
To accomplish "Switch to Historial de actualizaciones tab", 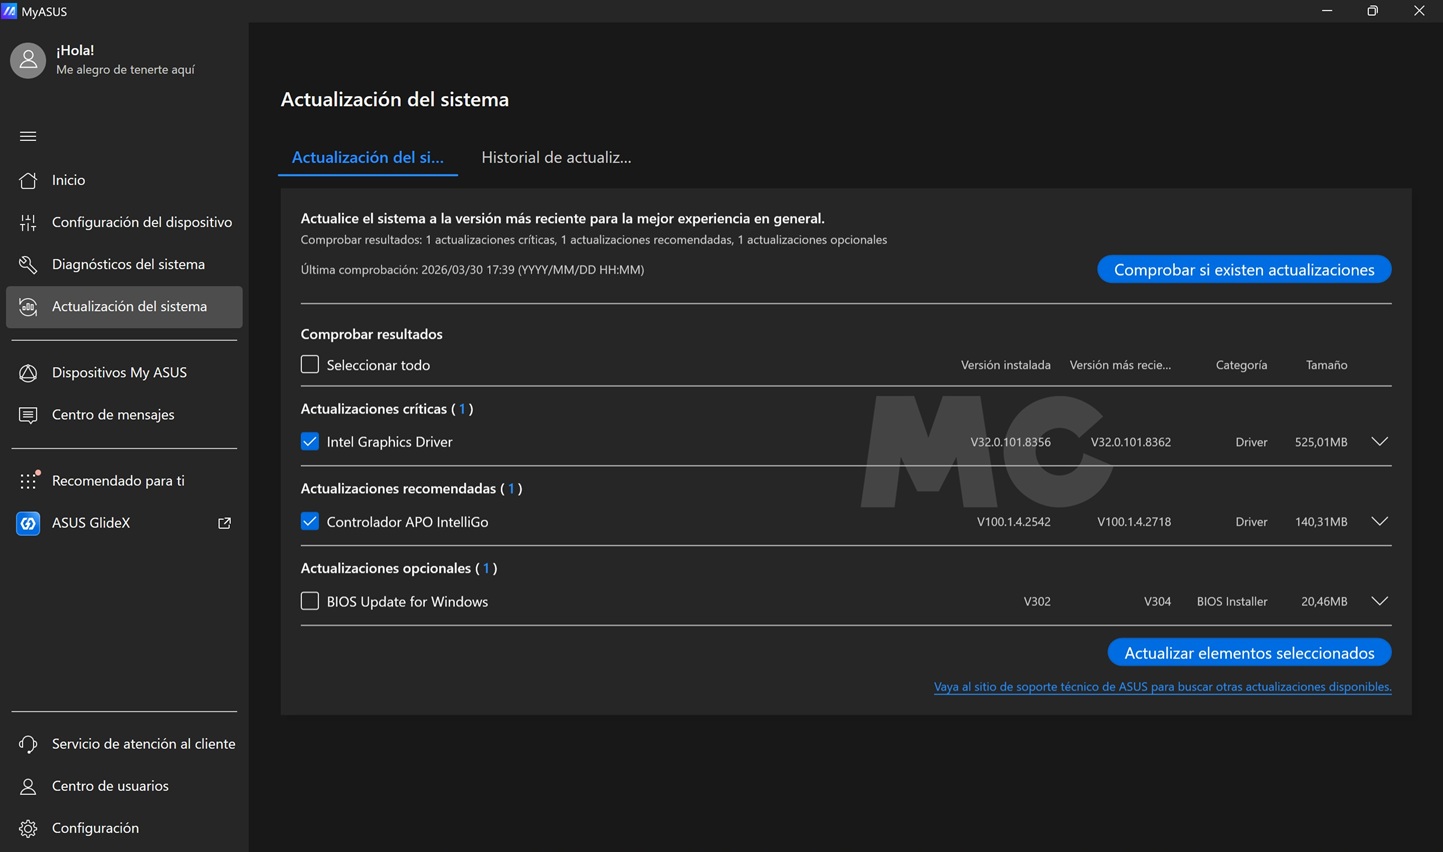I will point(556,157).
